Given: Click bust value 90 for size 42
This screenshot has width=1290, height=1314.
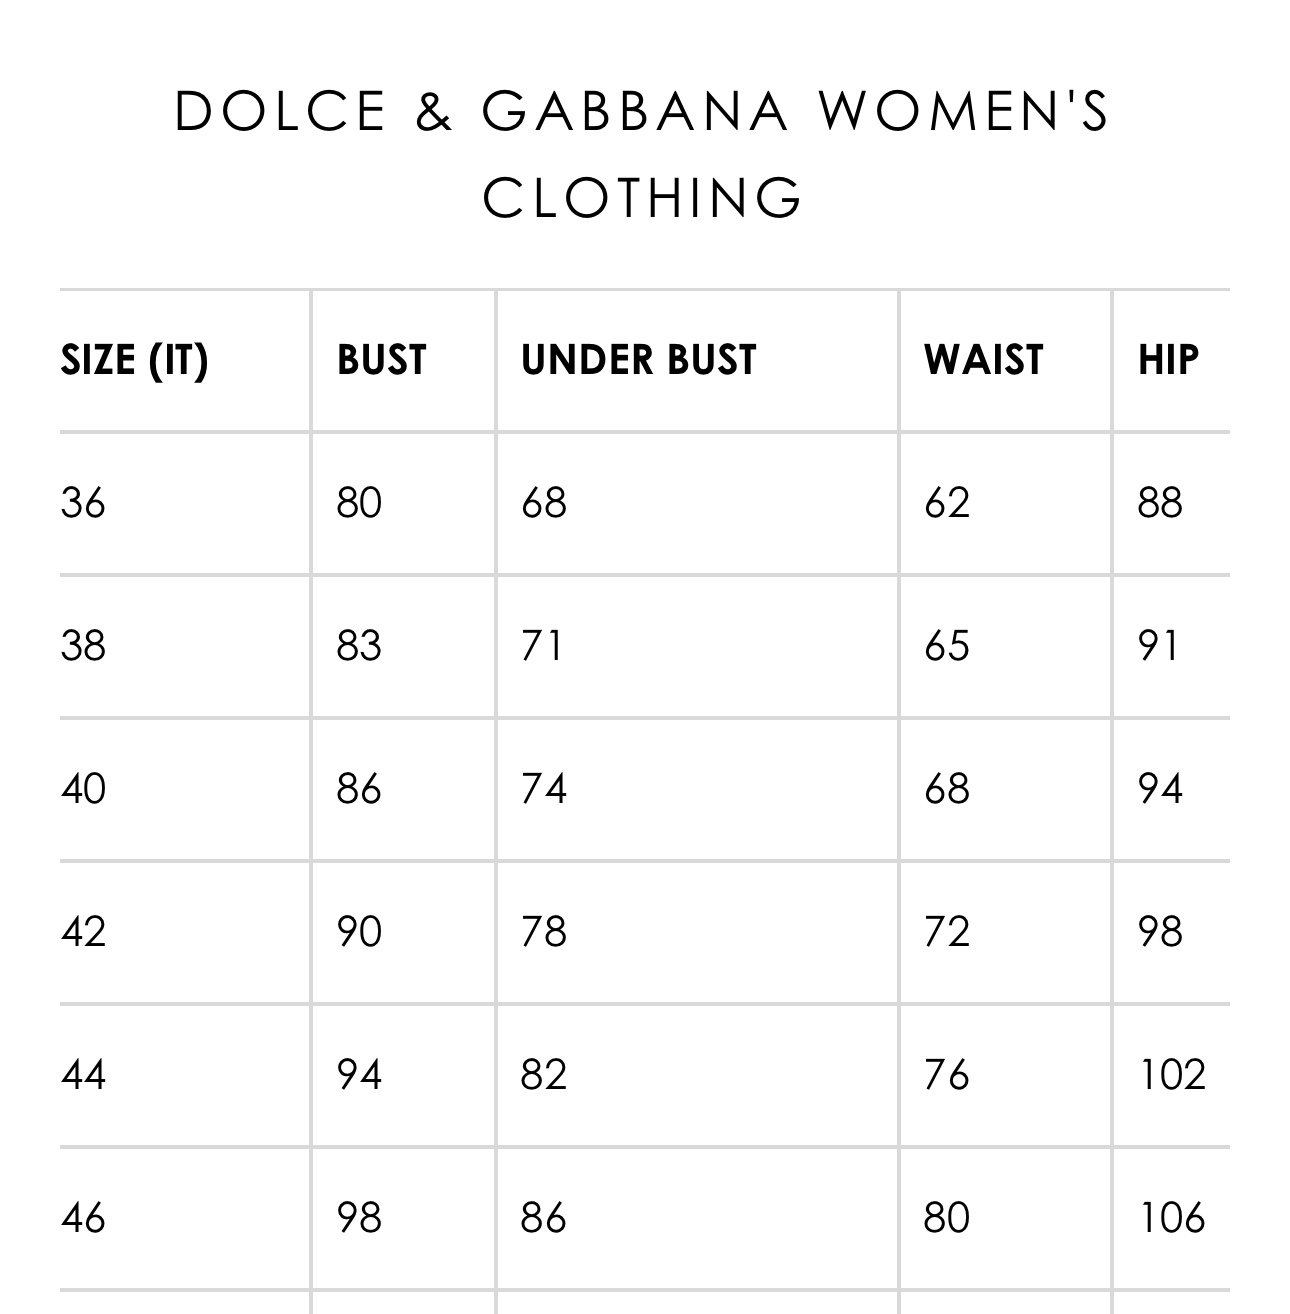Looking at the screenshot, I should (x=360, y=932).
